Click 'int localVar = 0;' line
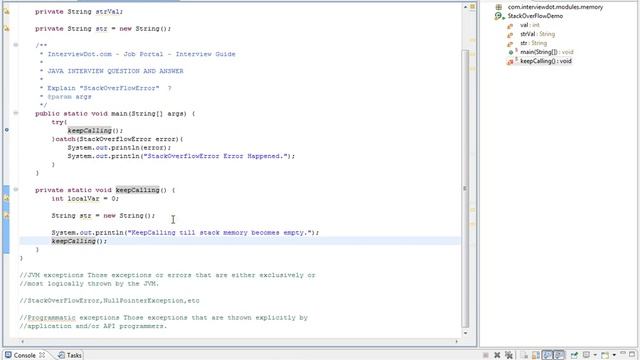This screenshot has width=640, height=360. [85, 199]
